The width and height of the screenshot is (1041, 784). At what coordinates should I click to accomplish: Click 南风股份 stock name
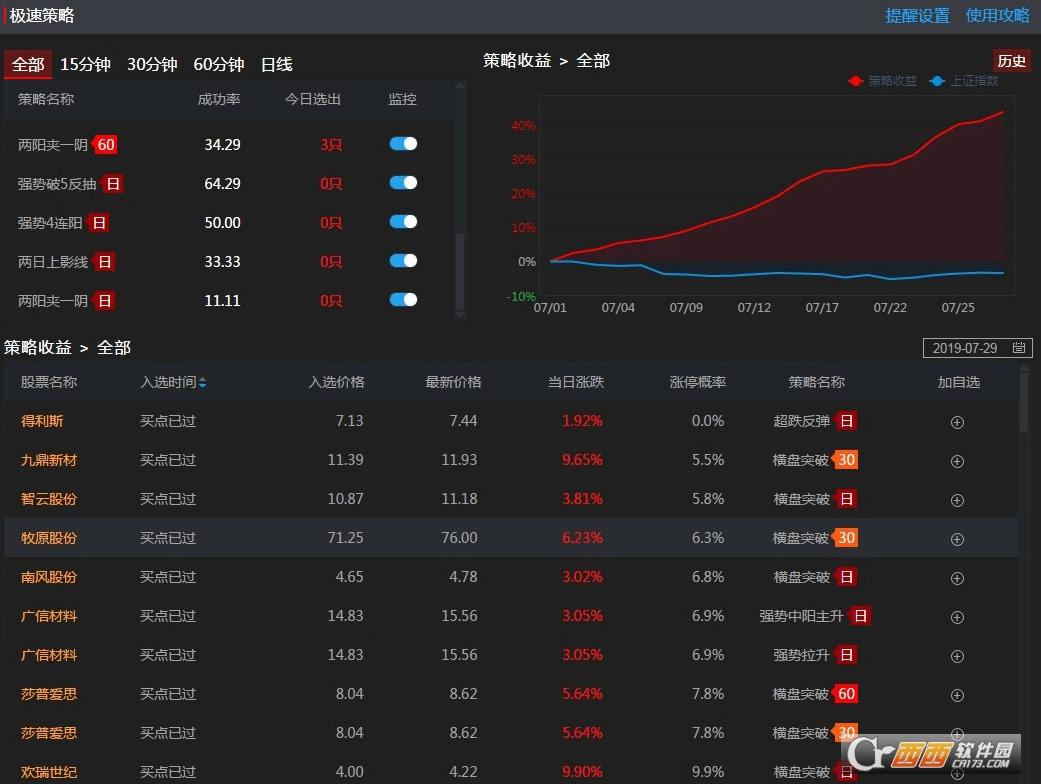[48, 578]
